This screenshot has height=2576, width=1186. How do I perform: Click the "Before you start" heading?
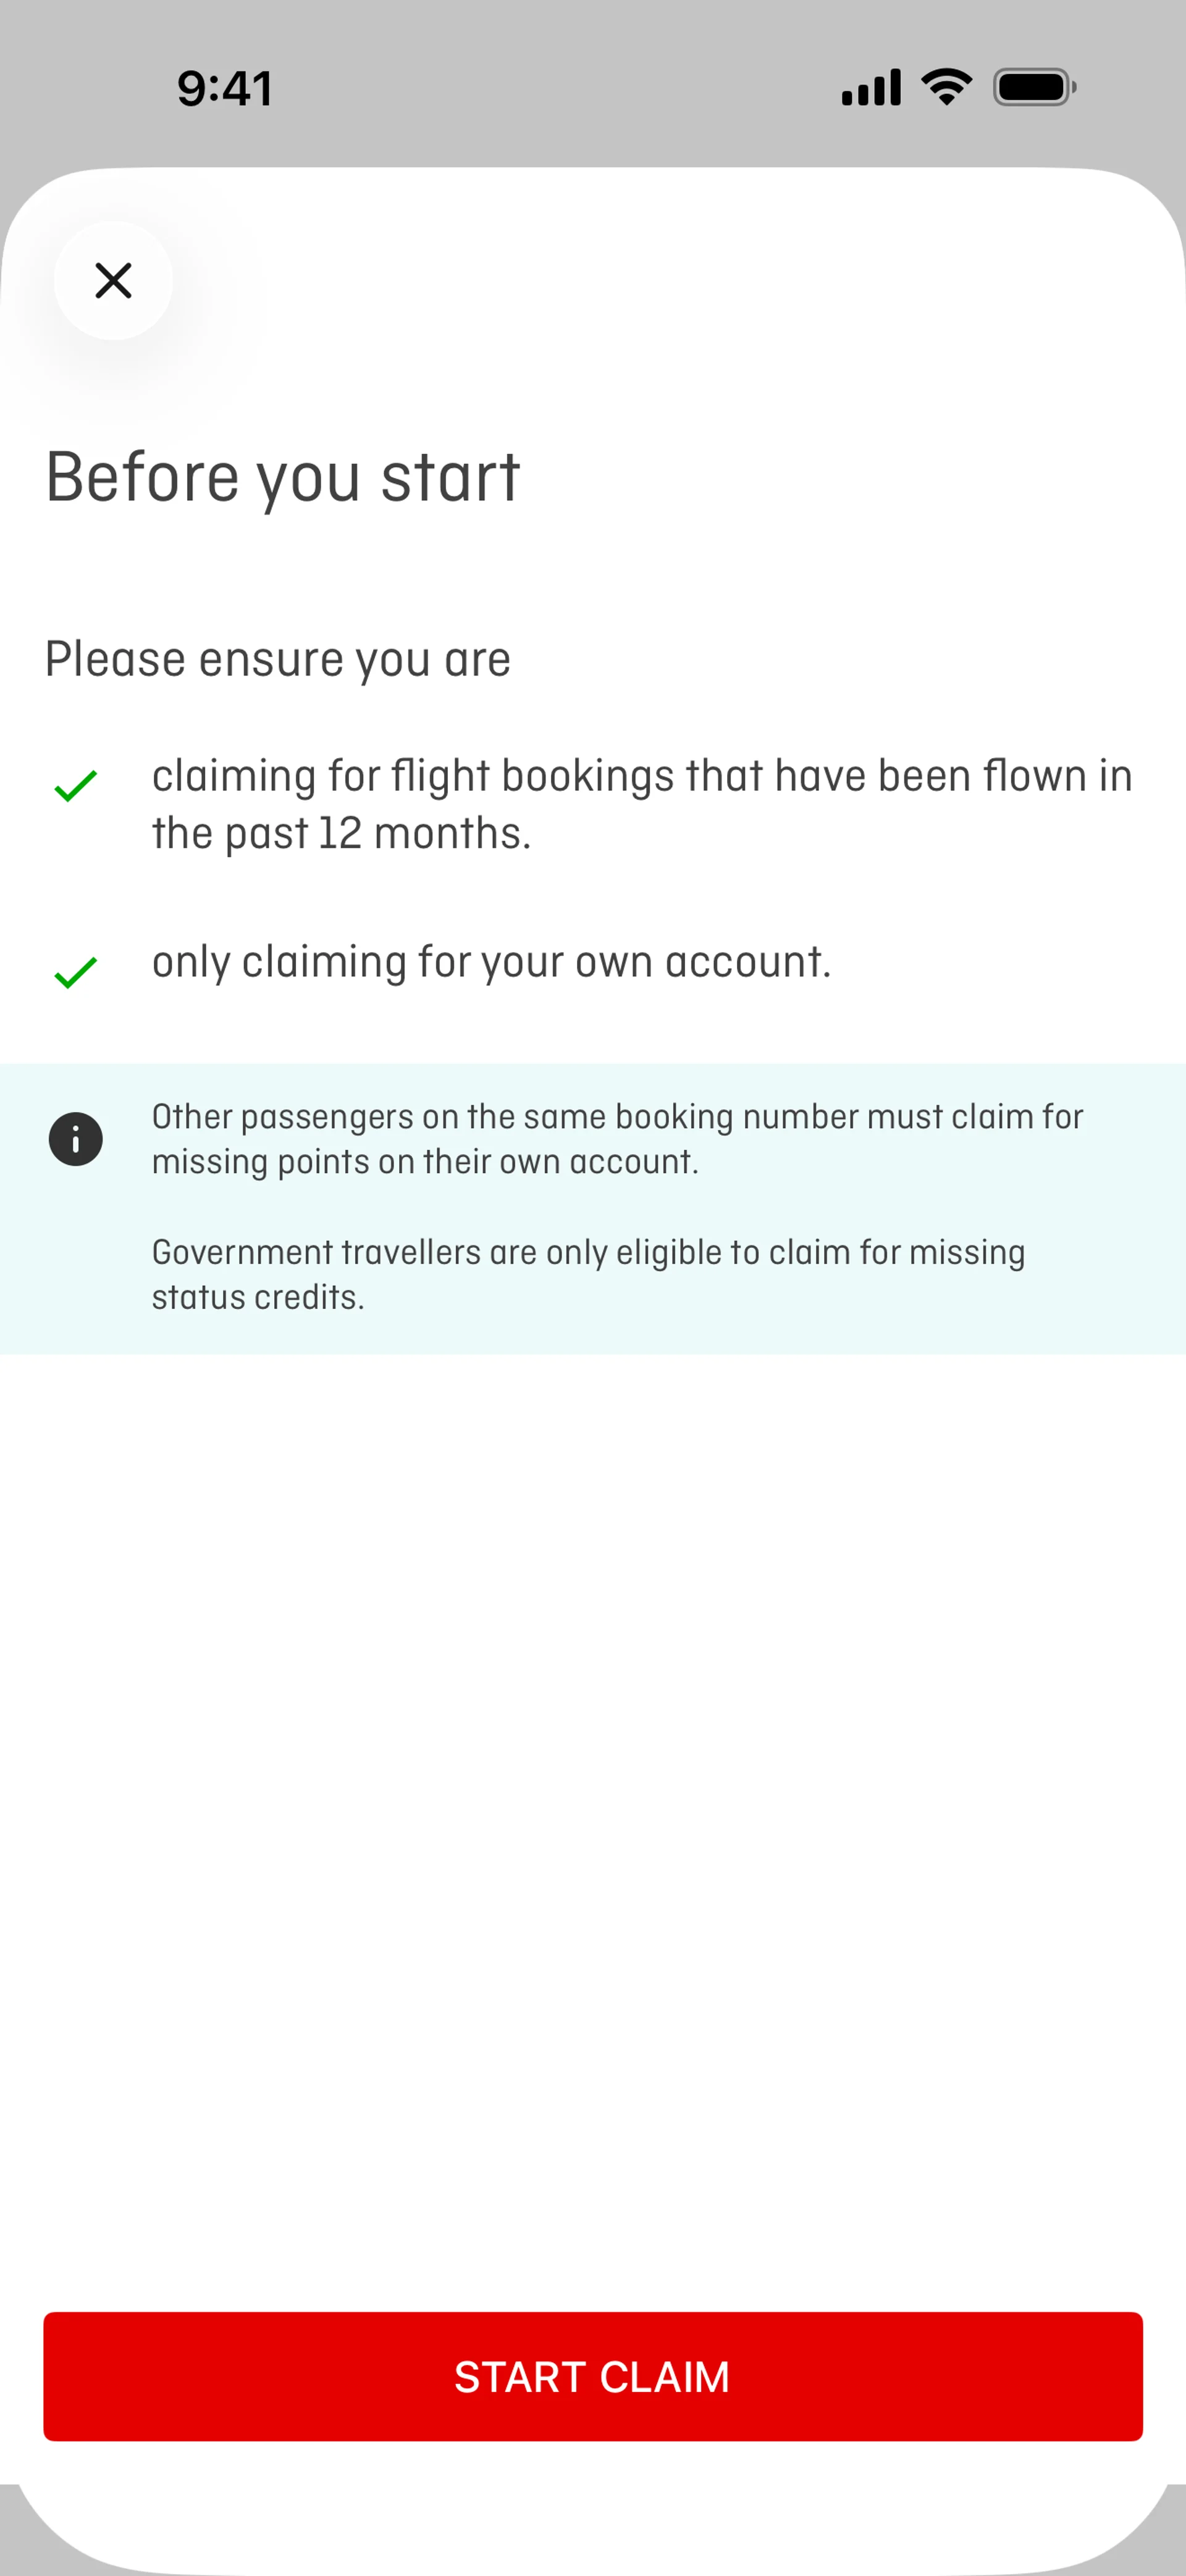[283, 477]
